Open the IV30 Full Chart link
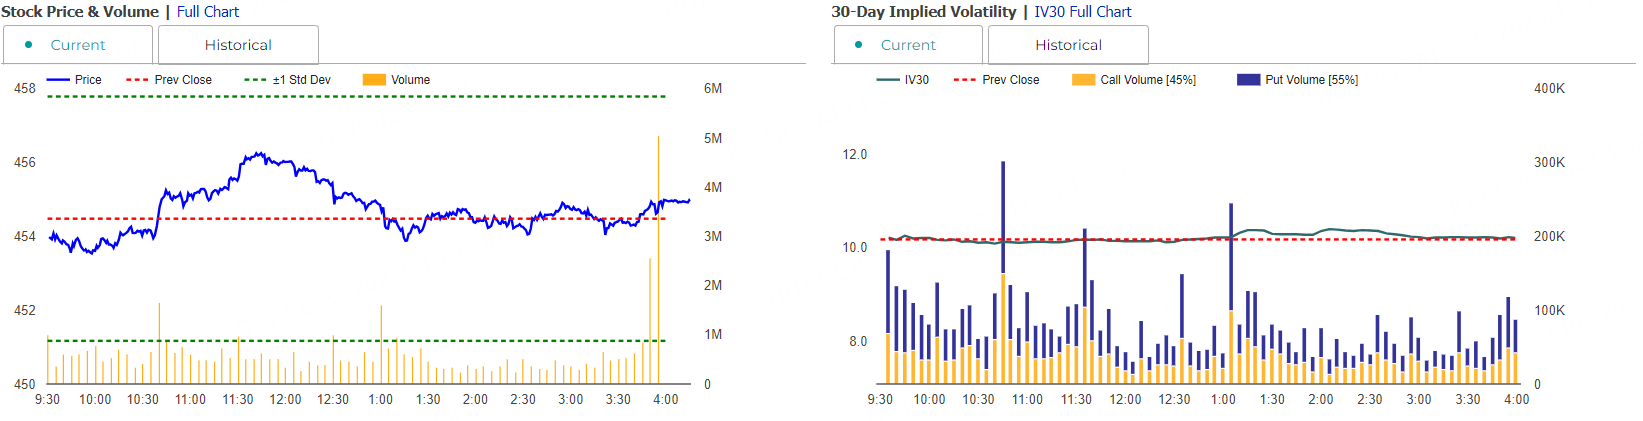Viewport: 1643px width, 421px height. [1083, 12]
